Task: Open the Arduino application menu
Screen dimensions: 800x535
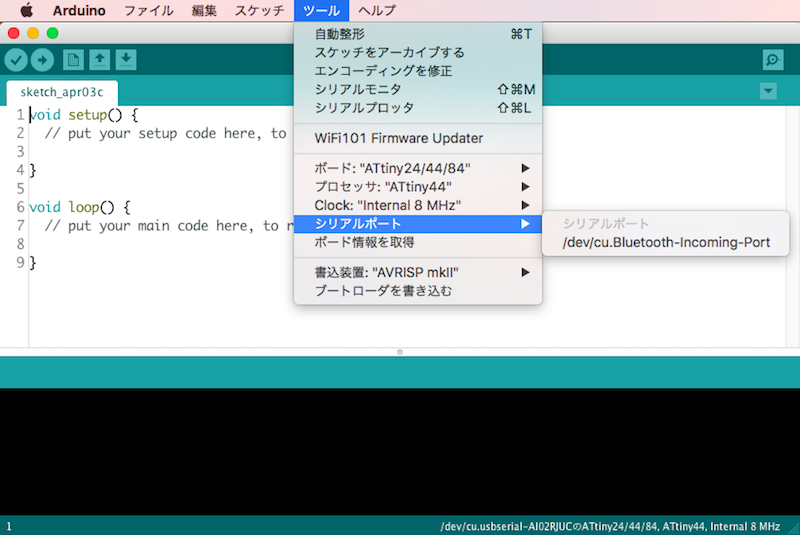Action: pyautogui.click(x=79, y=10)
